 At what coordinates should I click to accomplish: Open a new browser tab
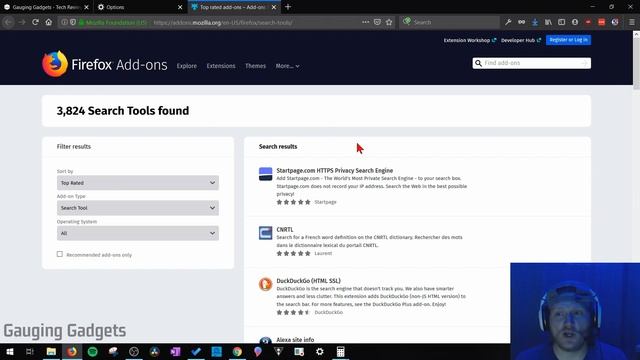[x=288, y=7]
